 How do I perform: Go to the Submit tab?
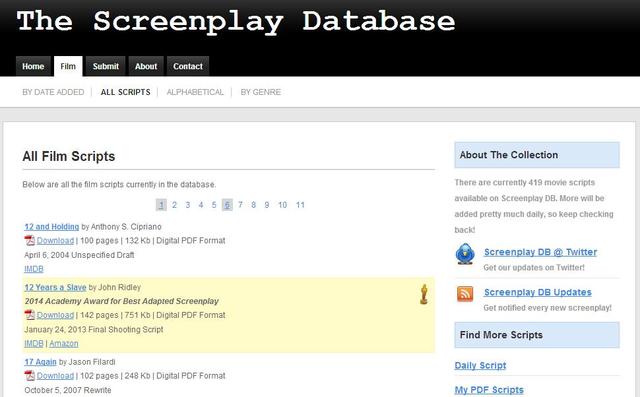[105, 66]
